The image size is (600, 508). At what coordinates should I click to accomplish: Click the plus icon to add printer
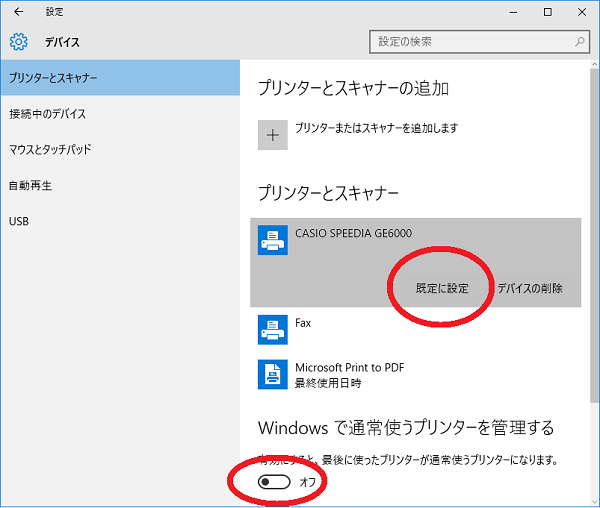pyautogui.click(x=273, y=135)
